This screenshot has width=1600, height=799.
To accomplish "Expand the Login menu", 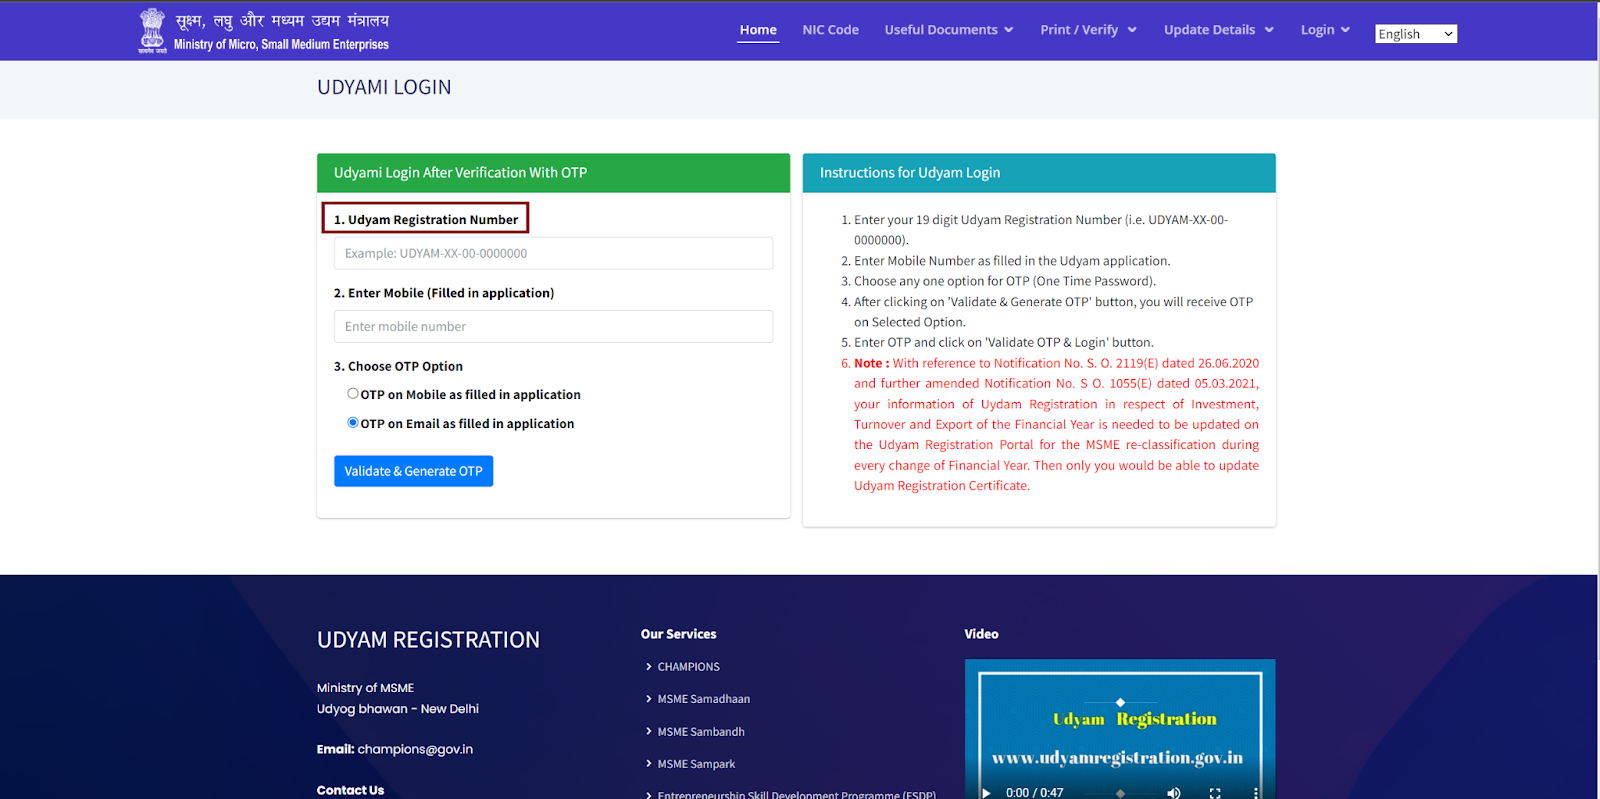I will click(1325, 30).
